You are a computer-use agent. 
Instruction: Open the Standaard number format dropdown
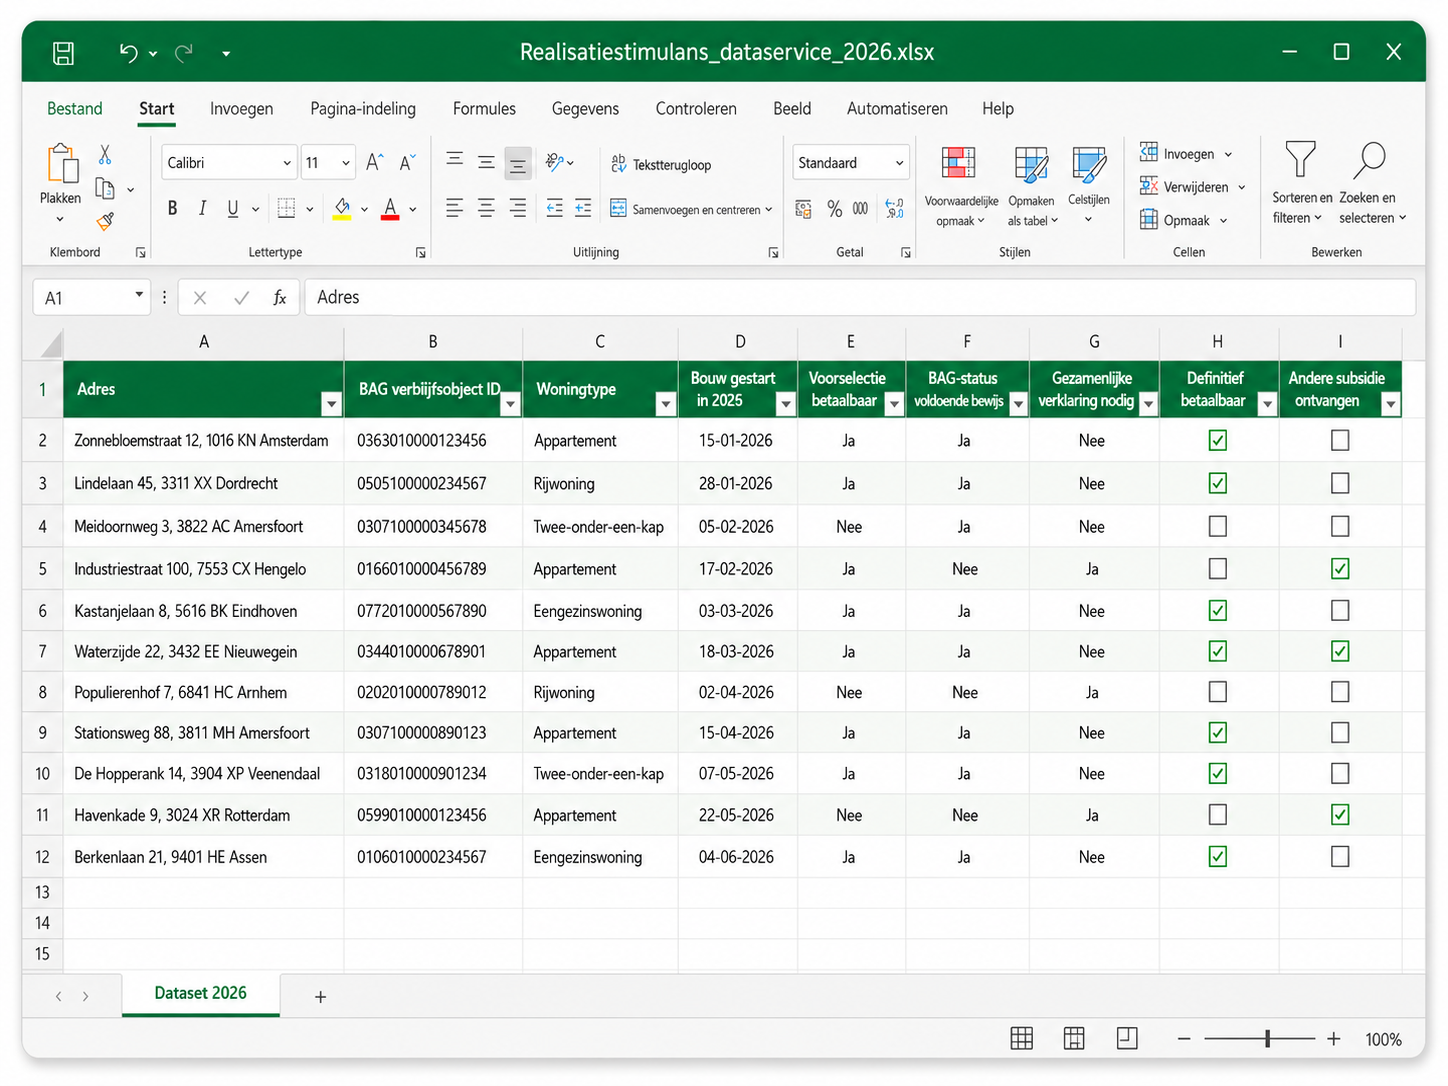click(899, 163)
